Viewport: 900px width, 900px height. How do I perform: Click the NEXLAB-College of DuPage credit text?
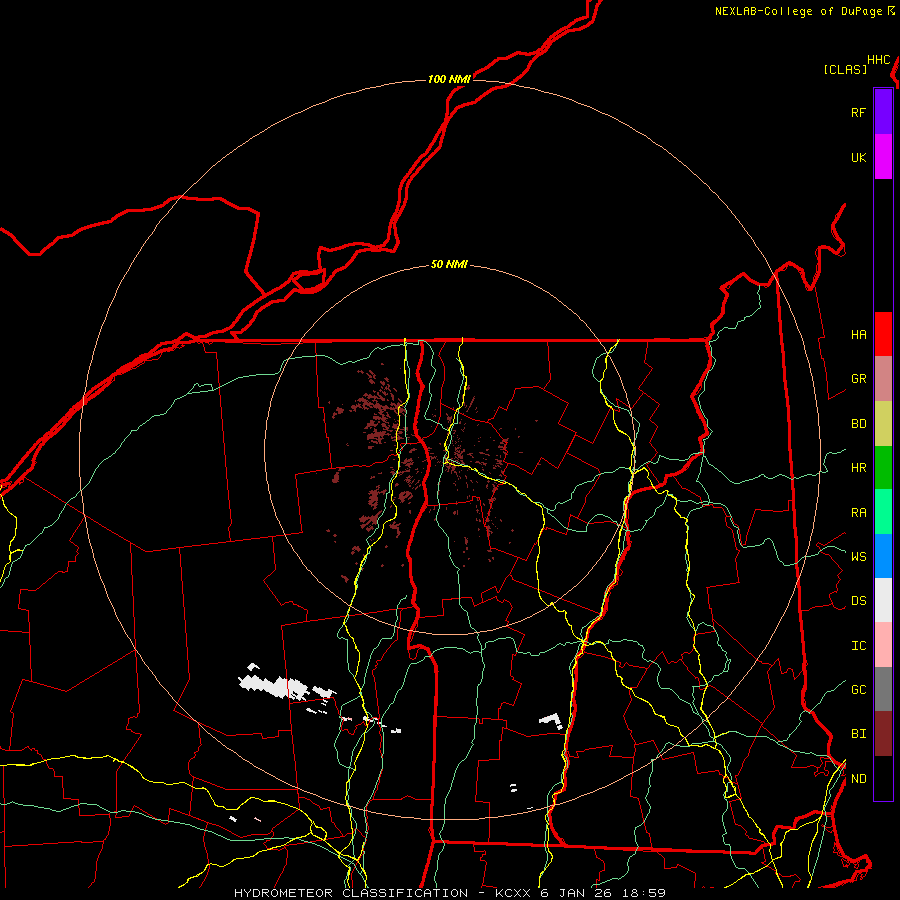(799, 11)
